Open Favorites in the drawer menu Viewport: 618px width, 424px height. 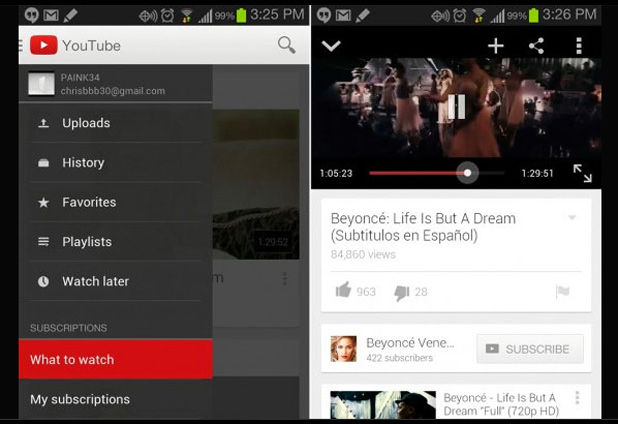[115, 202]
